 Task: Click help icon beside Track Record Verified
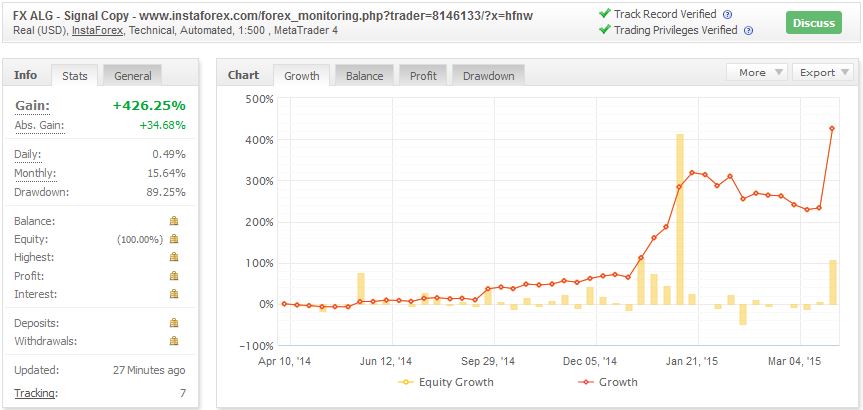click(x=728, y=15)
